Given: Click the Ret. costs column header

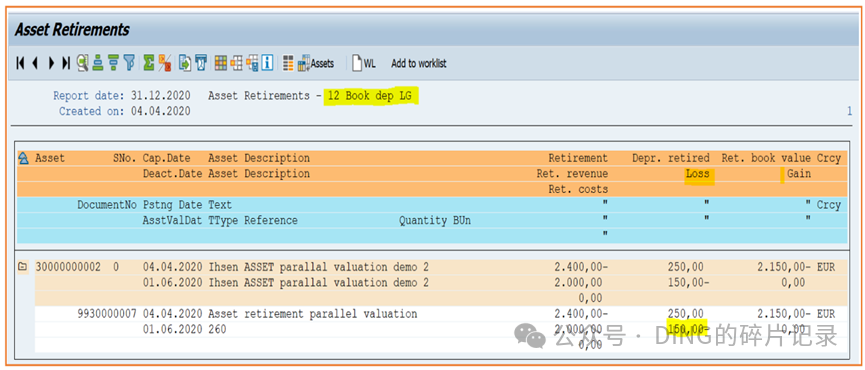Looking at the screenshot, I should pos(578,189).
